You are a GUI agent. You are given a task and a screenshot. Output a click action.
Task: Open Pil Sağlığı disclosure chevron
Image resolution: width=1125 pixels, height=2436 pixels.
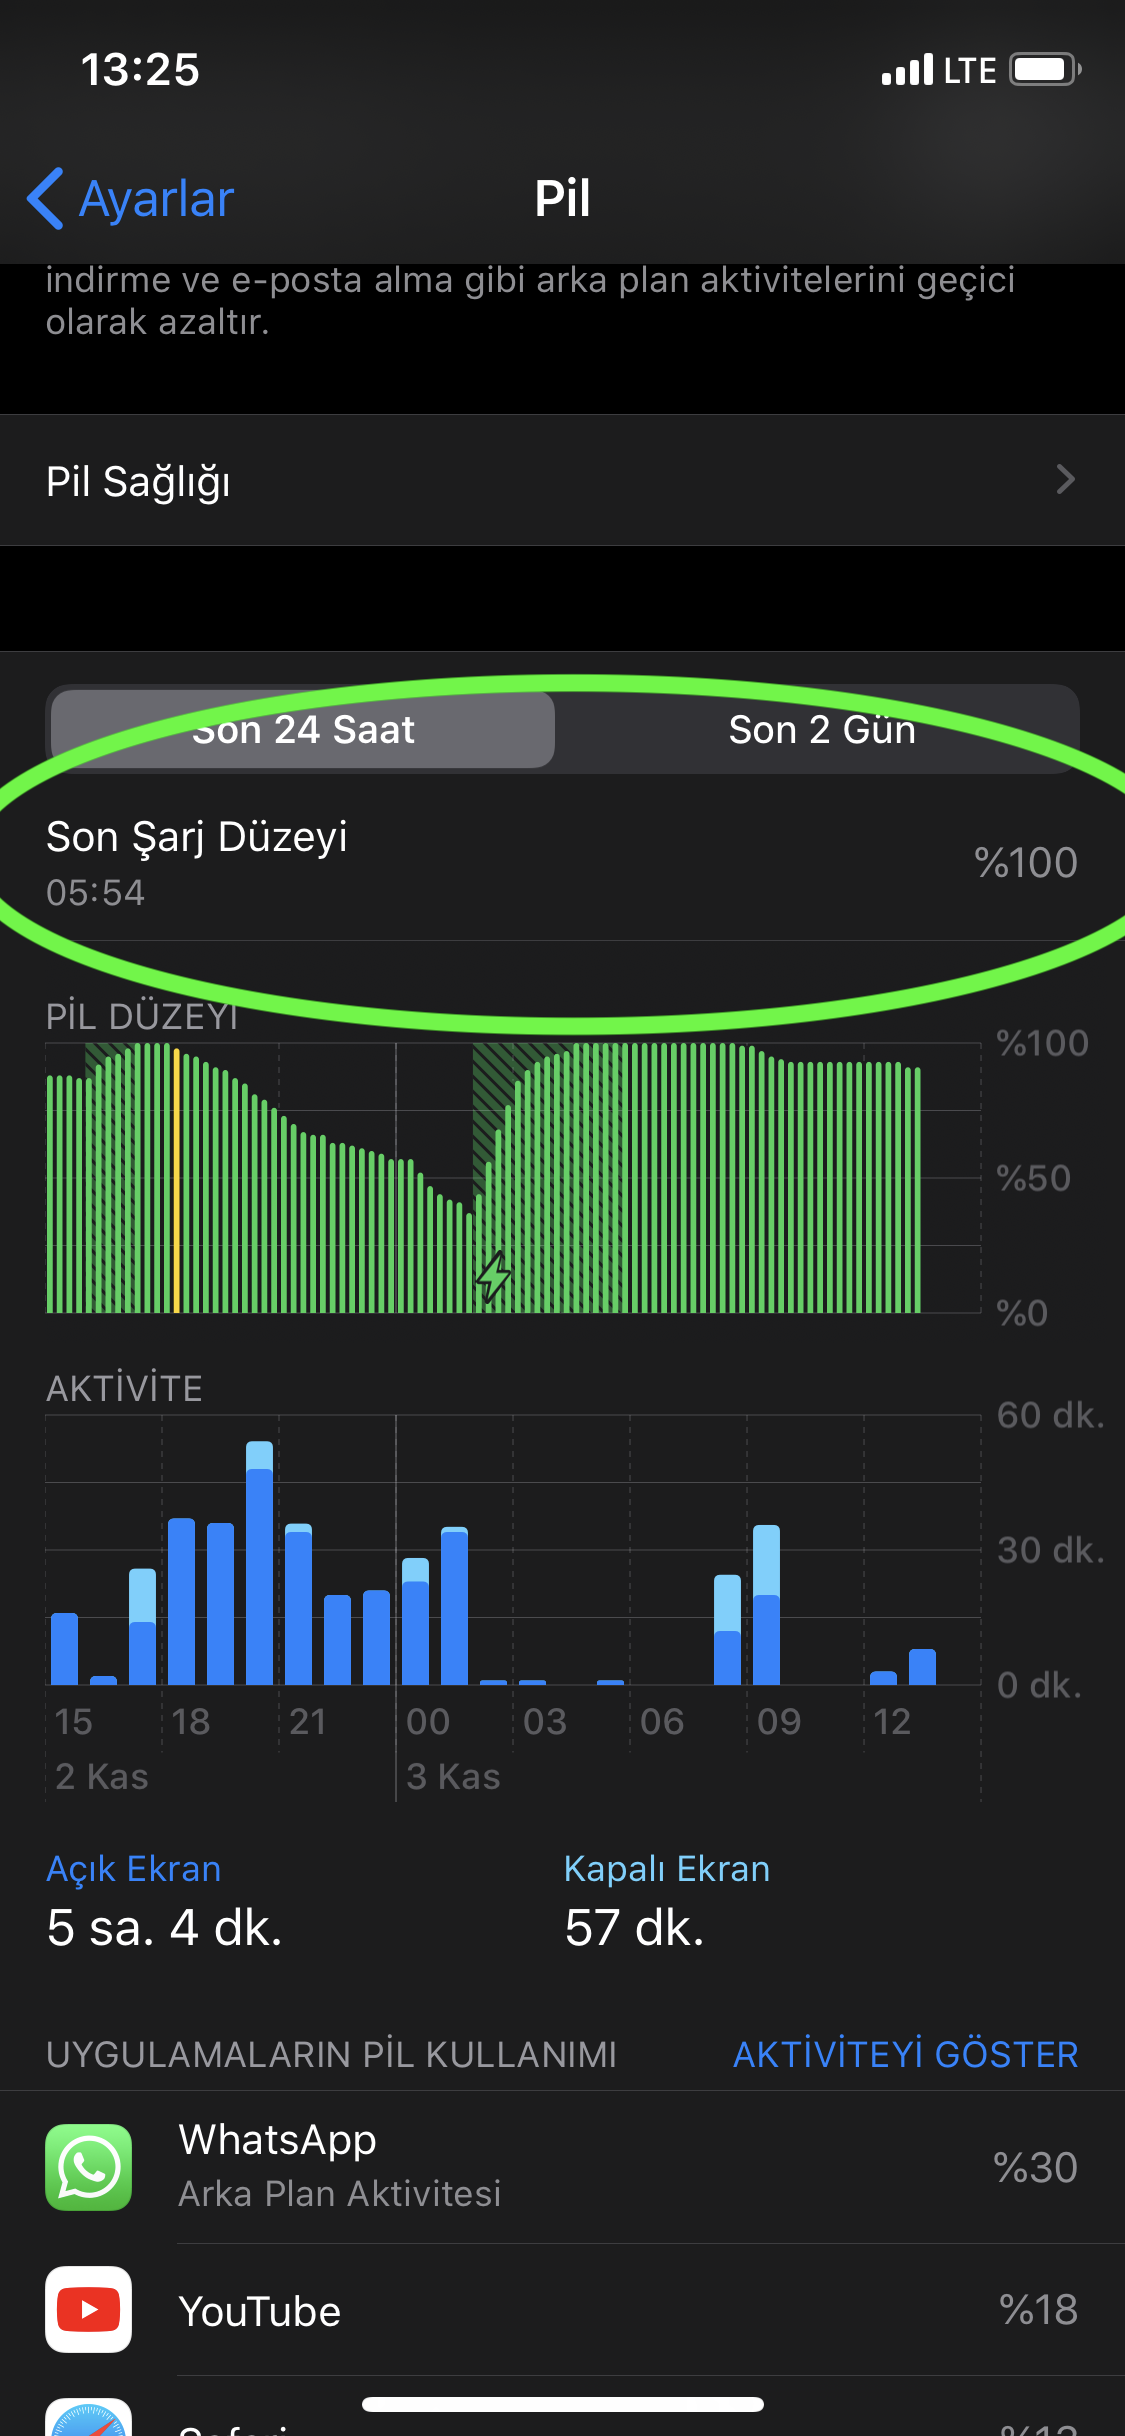pos(1066,480)
